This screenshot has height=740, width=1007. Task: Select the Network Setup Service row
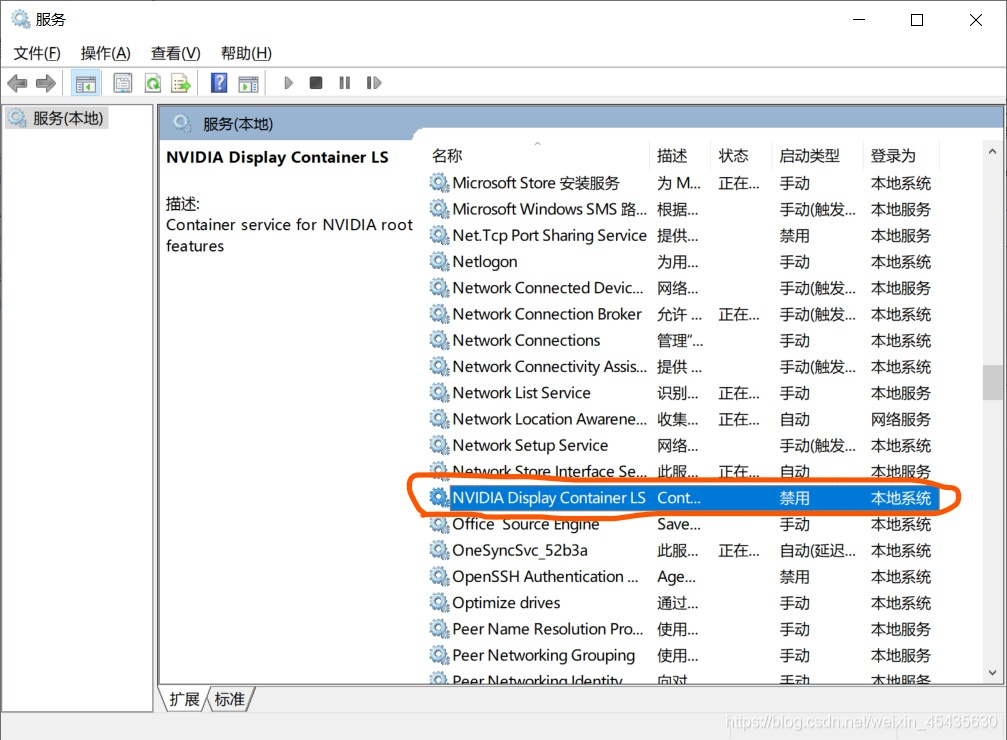(683, 445)
